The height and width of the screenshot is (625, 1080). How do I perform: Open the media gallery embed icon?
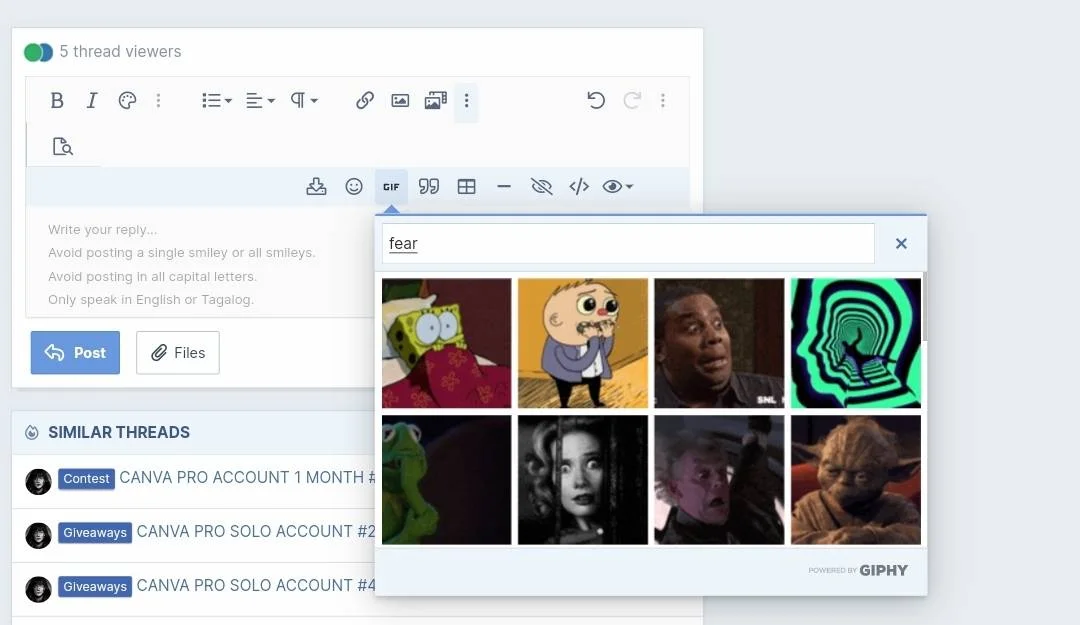click(x=435, y=101)
